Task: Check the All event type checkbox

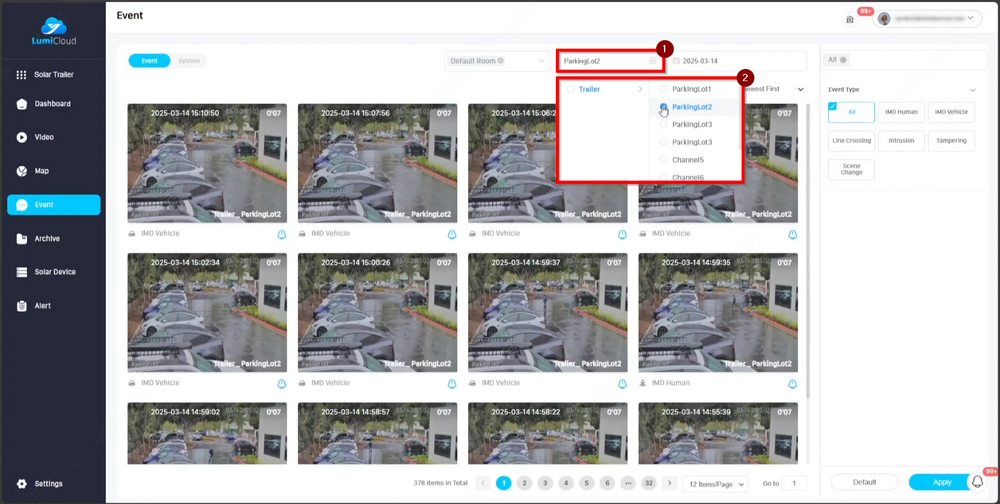Action: [833, 106]
